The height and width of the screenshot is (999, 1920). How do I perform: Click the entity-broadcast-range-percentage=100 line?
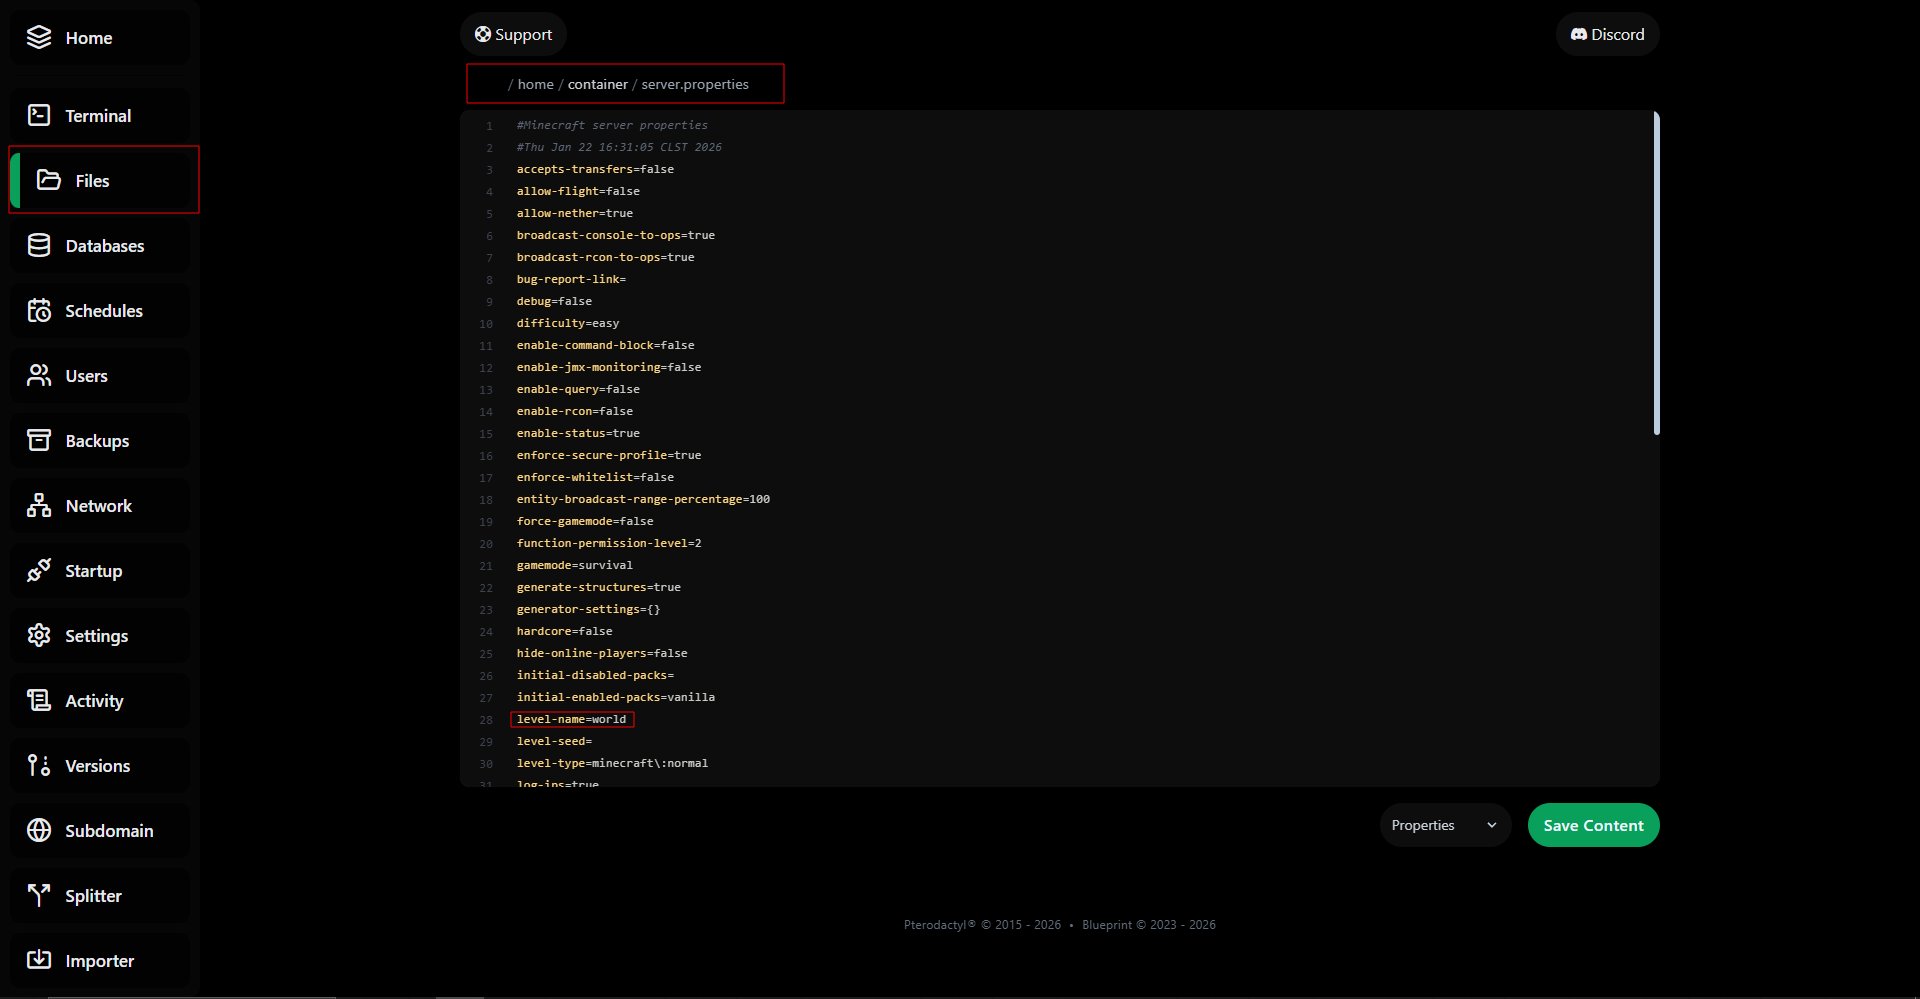click(x=643, y=499)
